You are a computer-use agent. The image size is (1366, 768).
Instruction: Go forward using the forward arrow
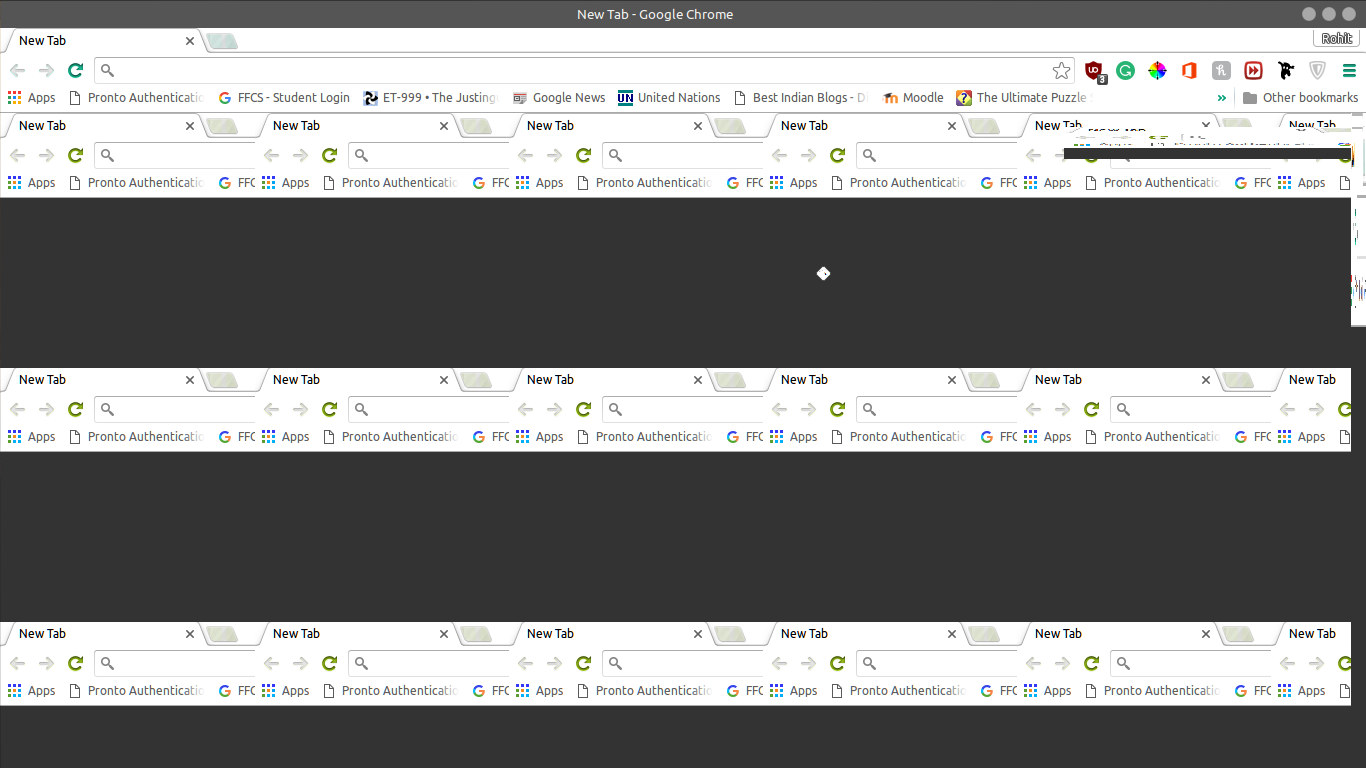pyautogui.click(x=46, y=70)
